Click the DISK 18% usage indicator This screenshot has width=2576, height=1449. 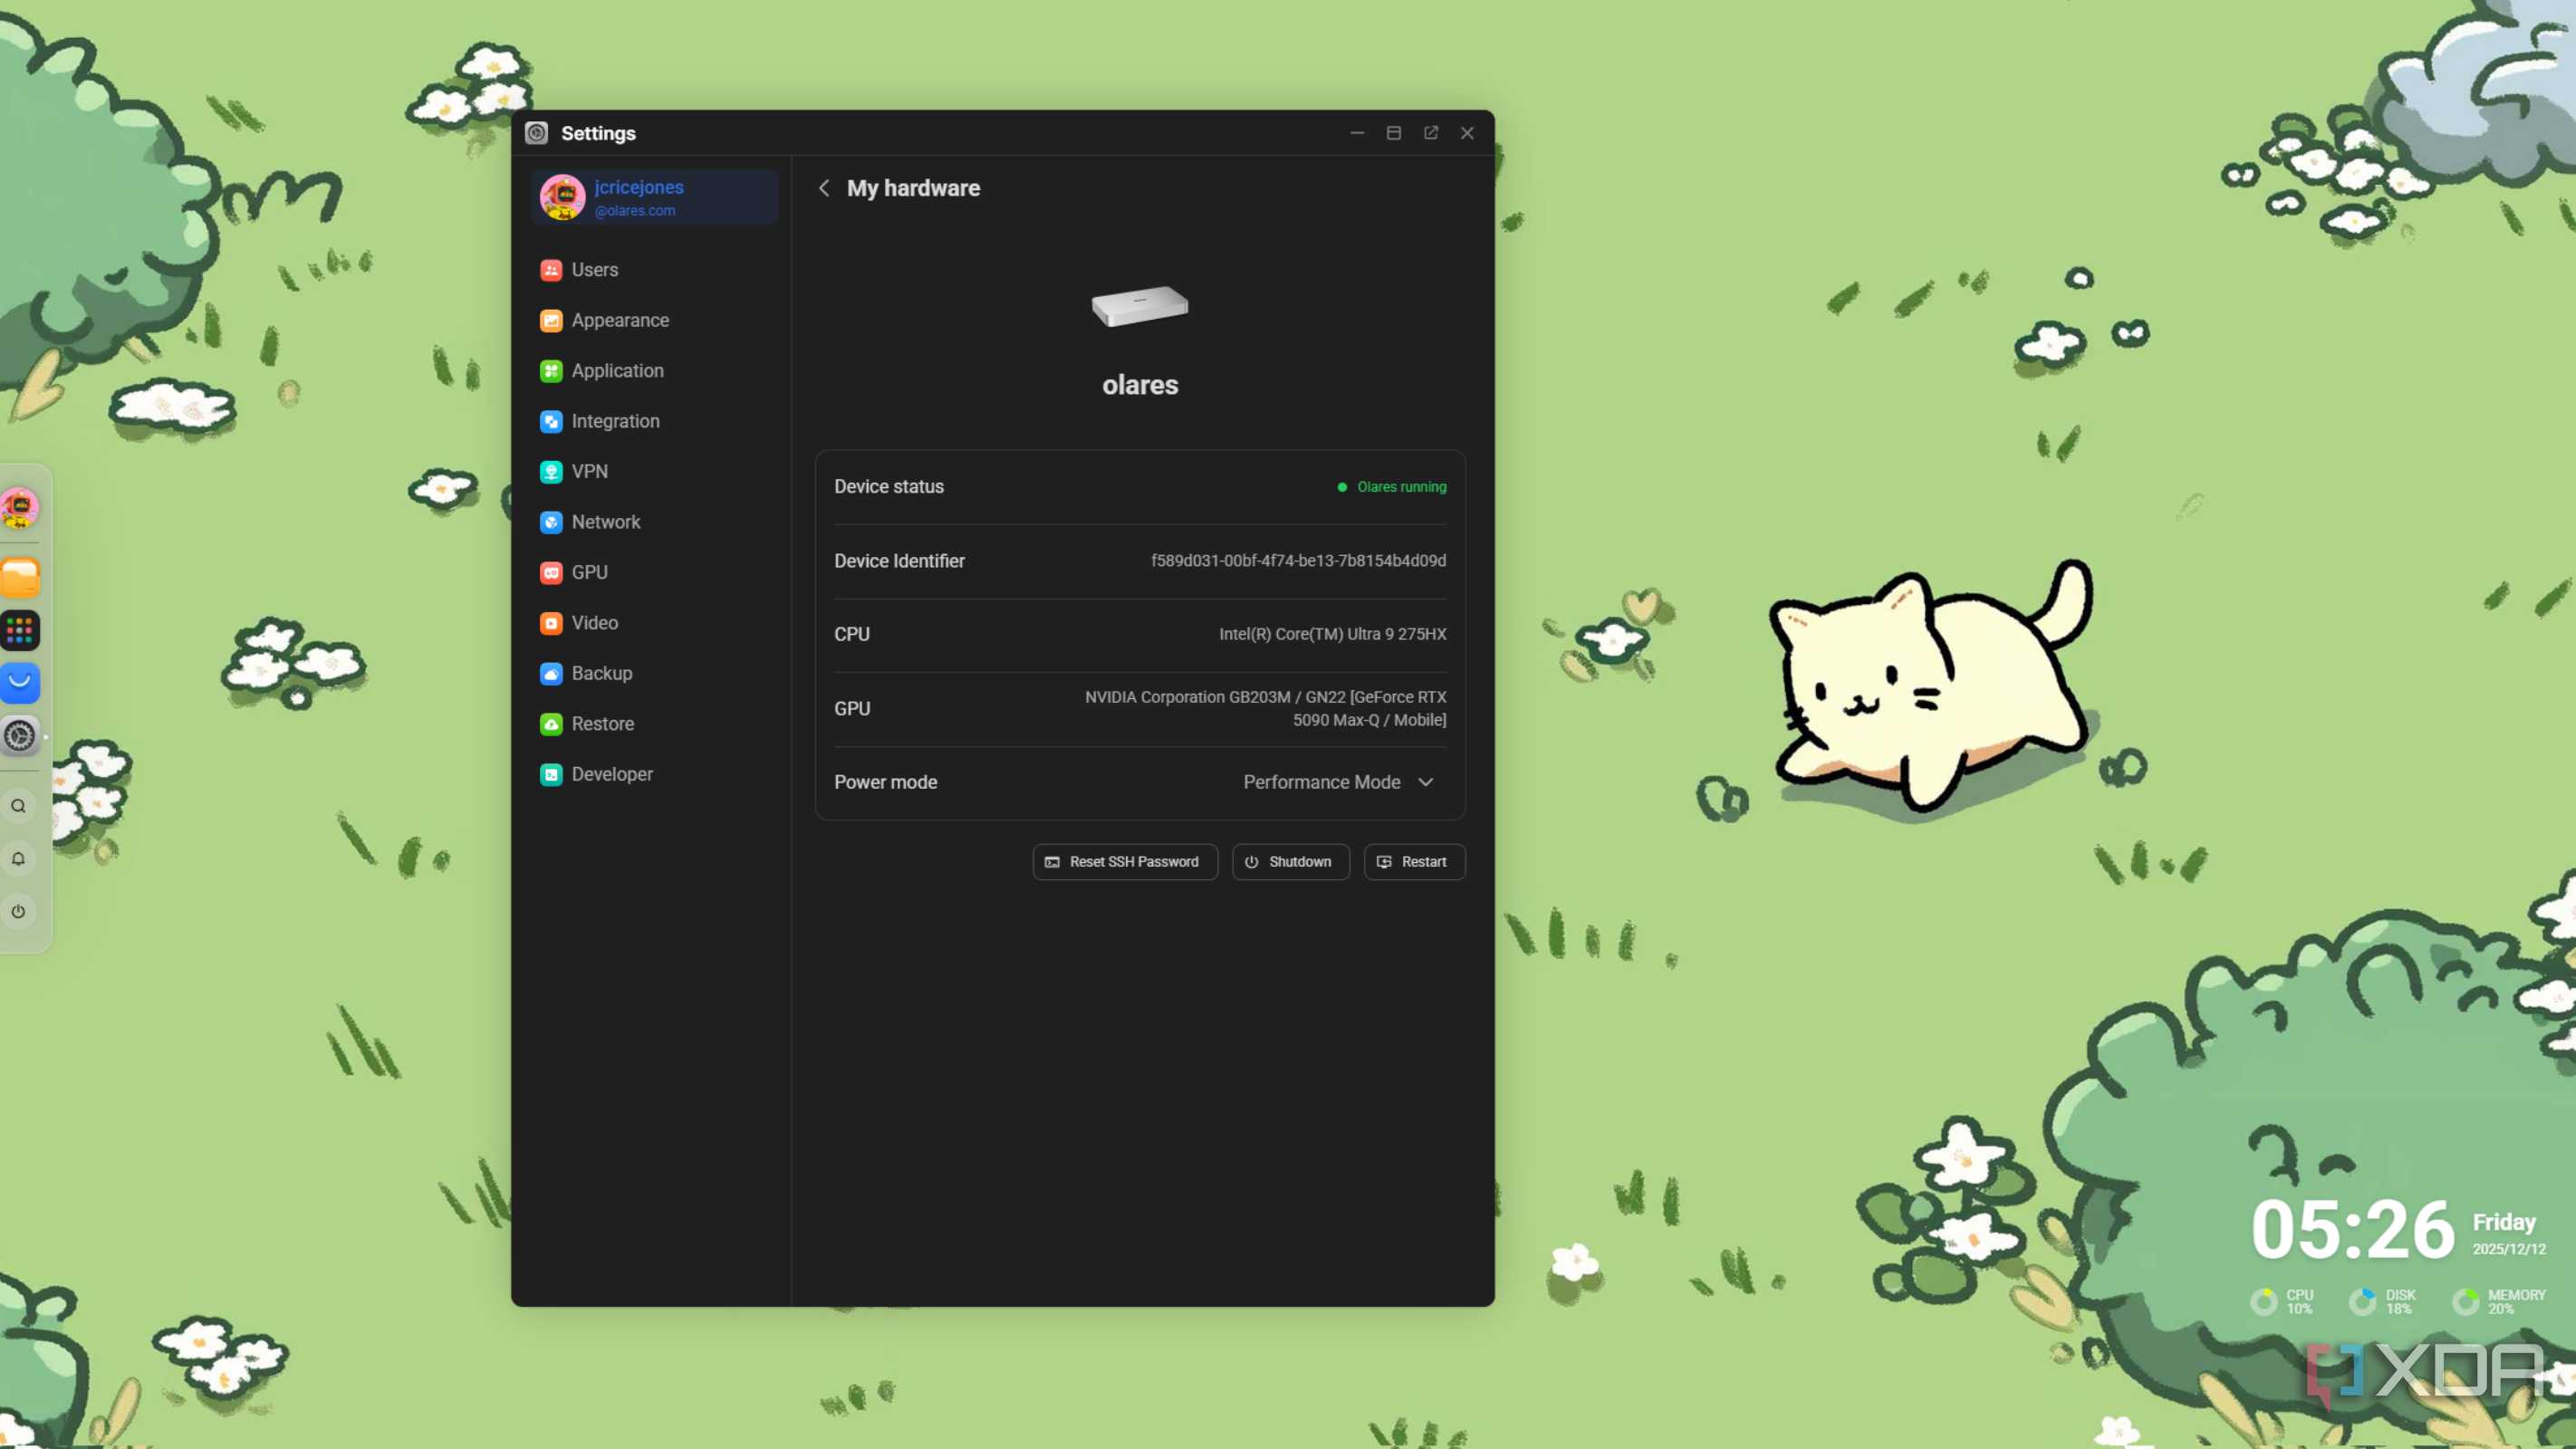(2383, 1301)
